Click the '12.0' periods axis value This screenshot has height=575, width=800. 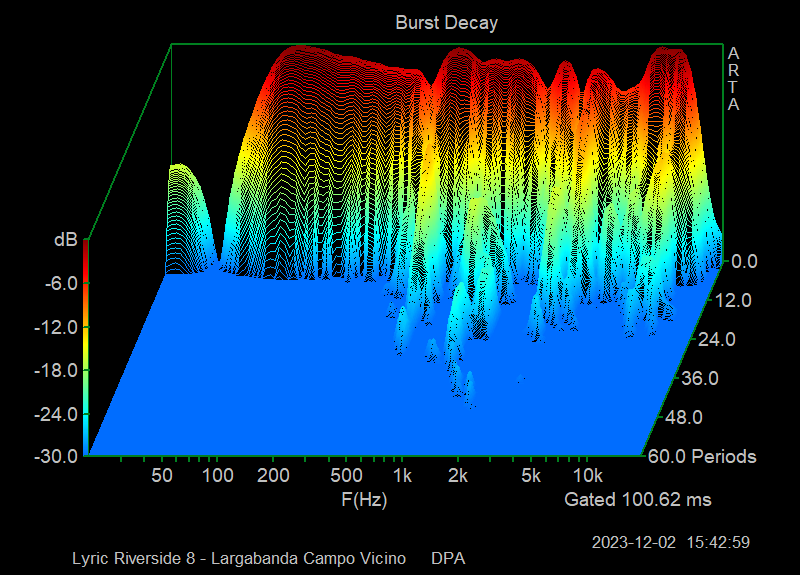pos(733,301)
